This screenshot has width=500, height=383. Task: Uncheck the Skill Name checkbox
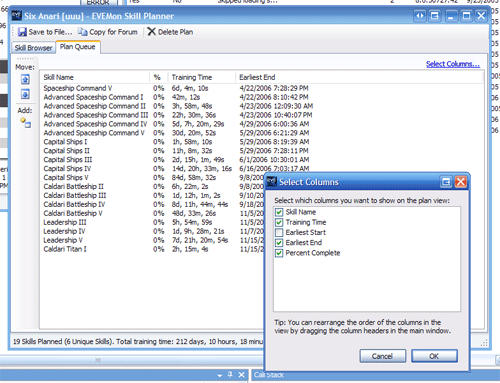point(279,212)
